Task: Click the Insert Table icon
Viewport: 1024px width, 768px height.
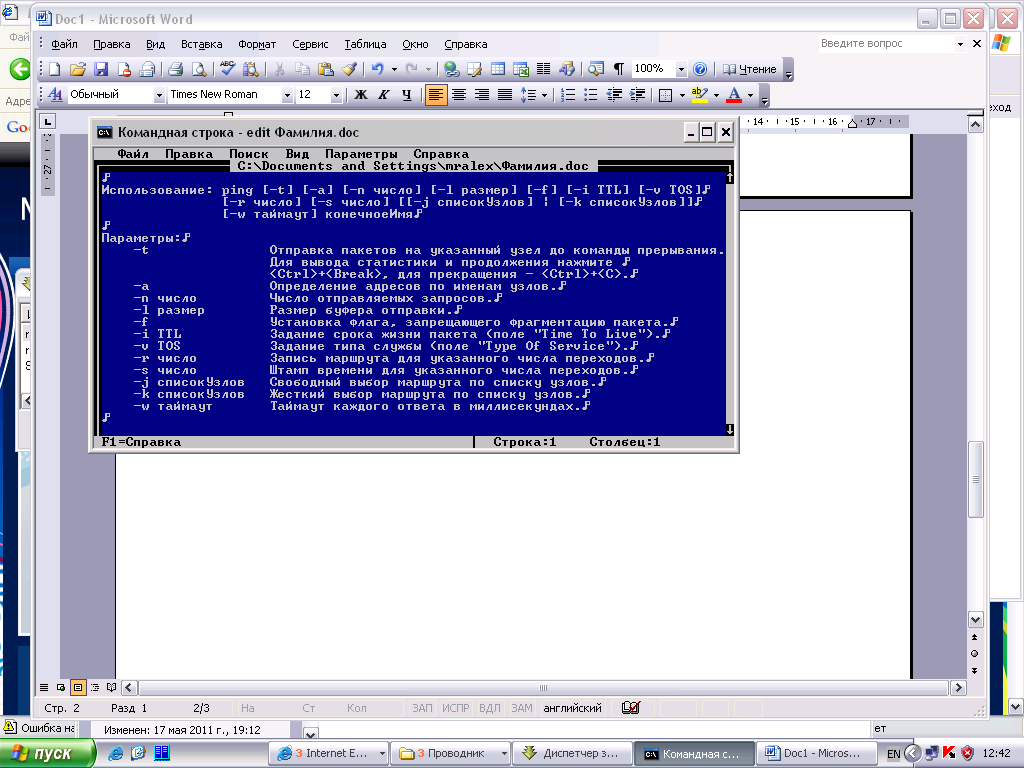Action: tap(498, 69)
